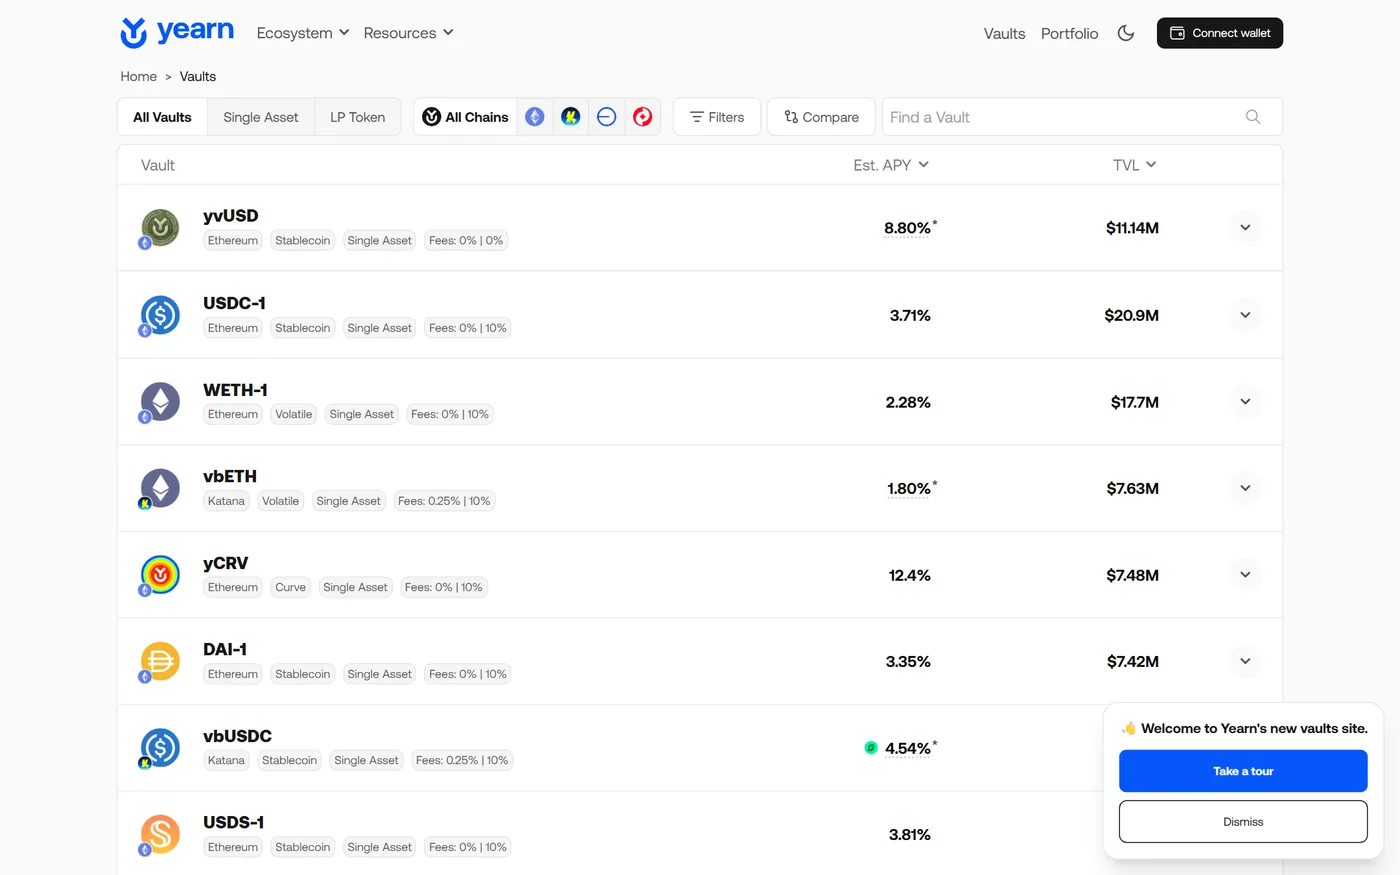Image resolution: width=1400 pixels, height=875 pixels.
Task: Click the "Fees: 0% | 0%" tag on yvUSD
Action: point(466,240)
